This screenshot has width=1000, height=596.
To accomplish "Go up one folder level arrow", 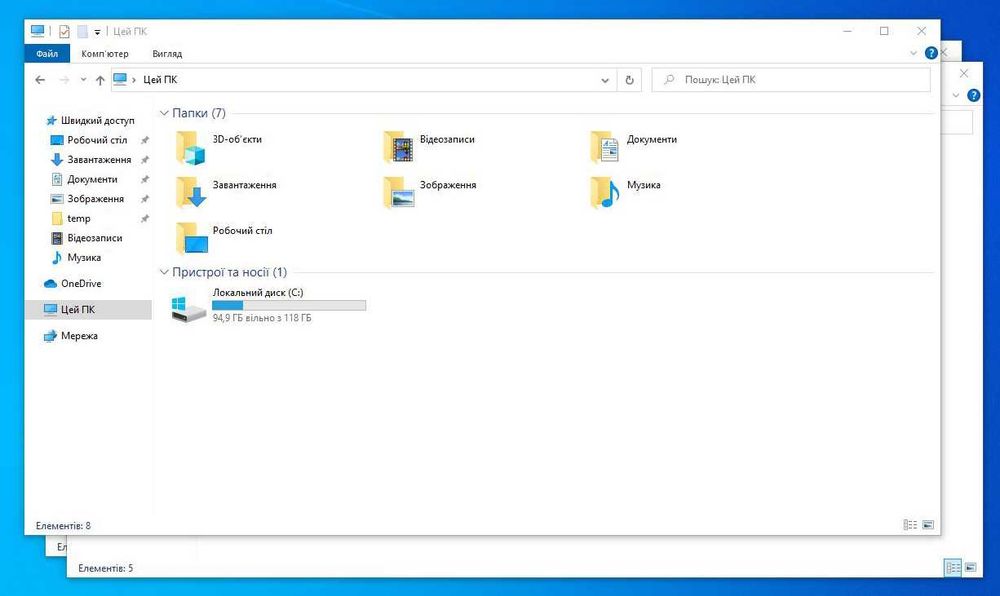I will click(100, 80).
